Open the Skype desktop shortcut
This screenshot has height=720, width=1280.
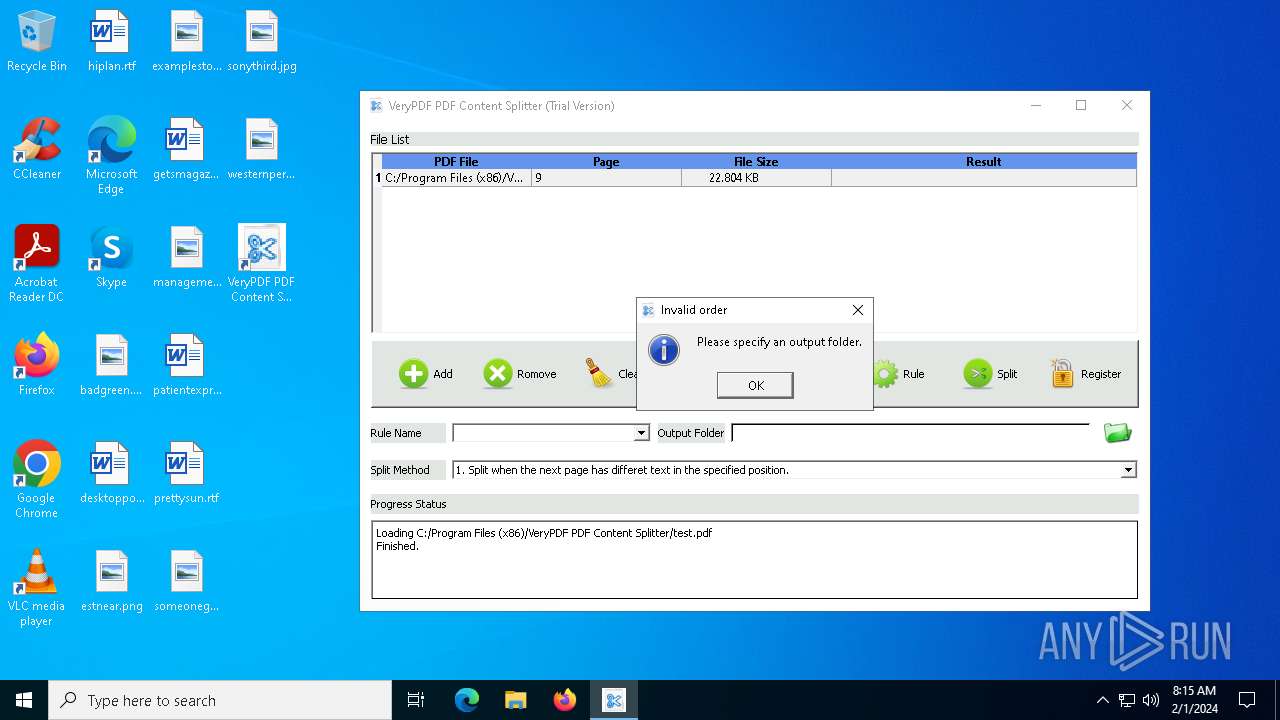111,258
